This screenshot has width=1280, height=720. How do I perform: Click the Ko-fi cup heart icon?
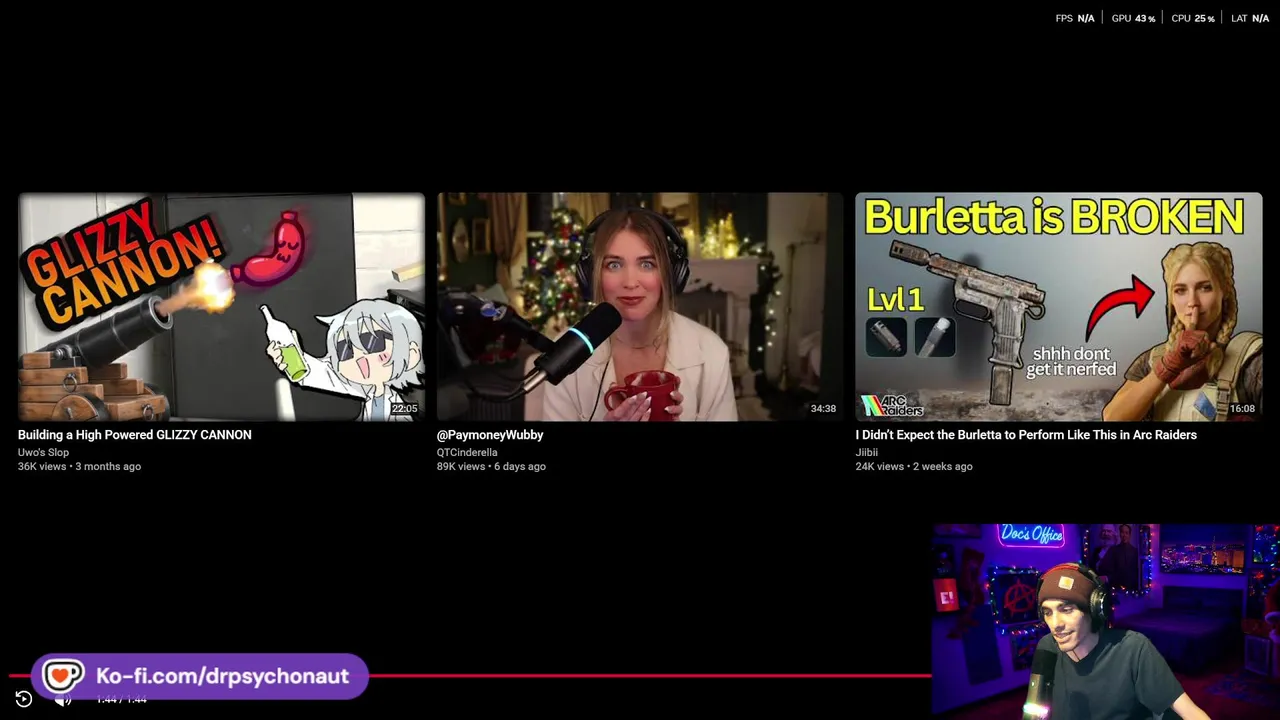62,676
